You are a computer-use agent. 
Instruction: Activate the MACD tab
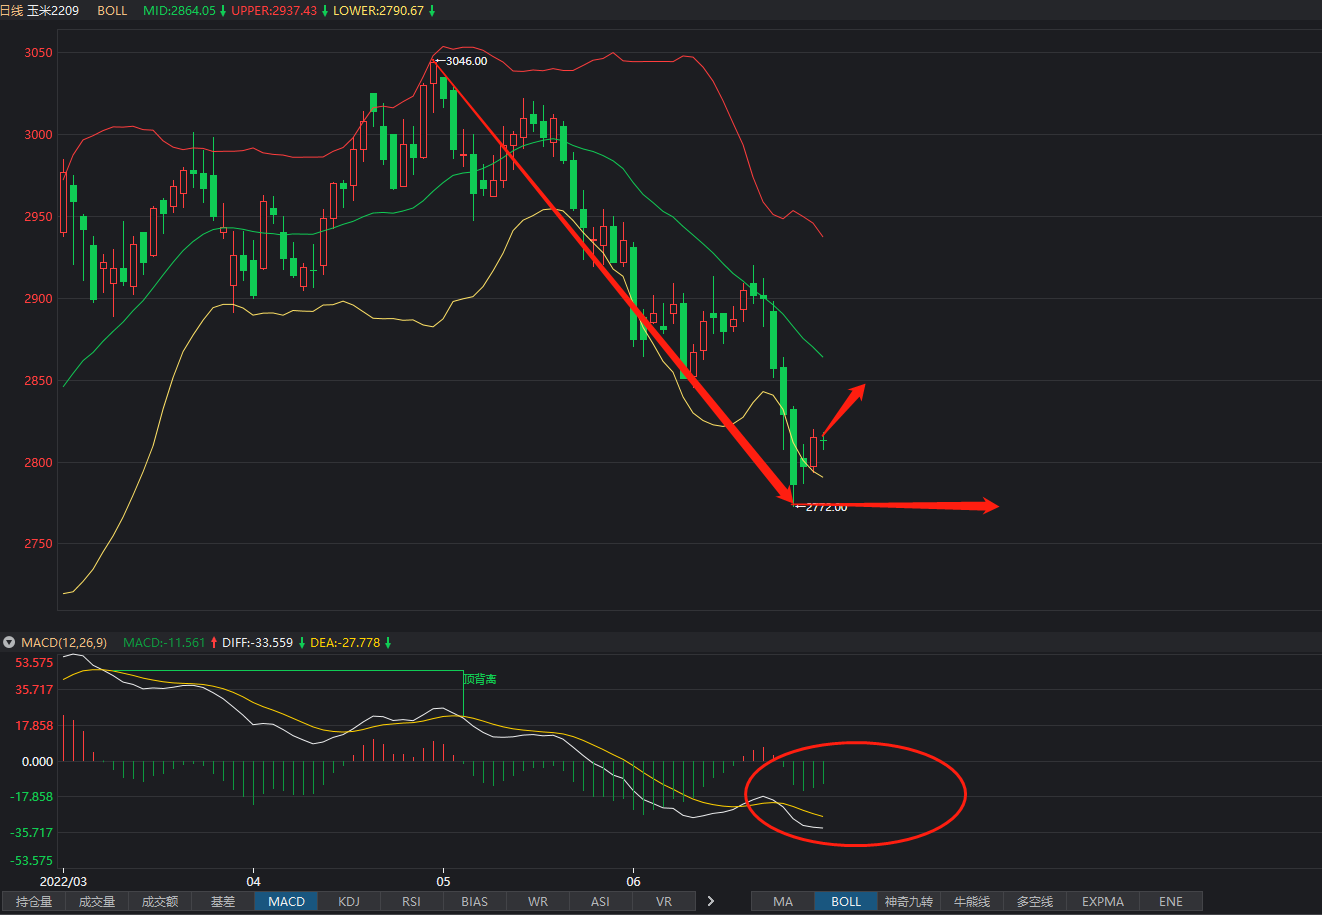286,901
